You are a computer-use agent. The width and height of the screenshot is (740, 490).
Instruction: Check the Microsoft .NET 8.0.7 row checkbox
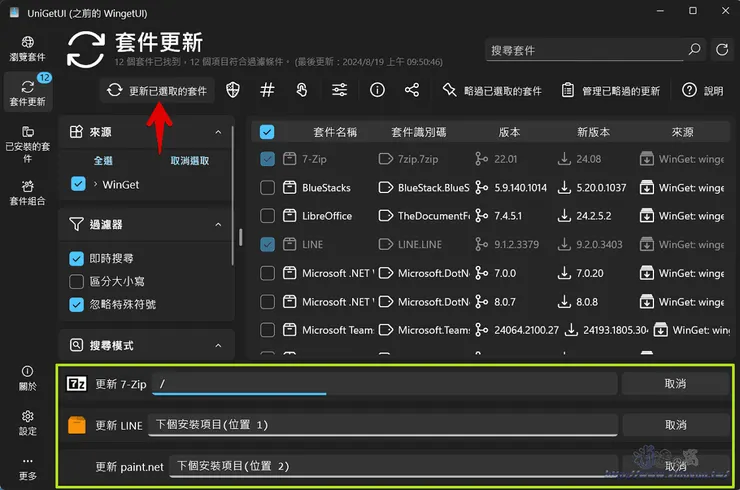(x=267, y=302)
